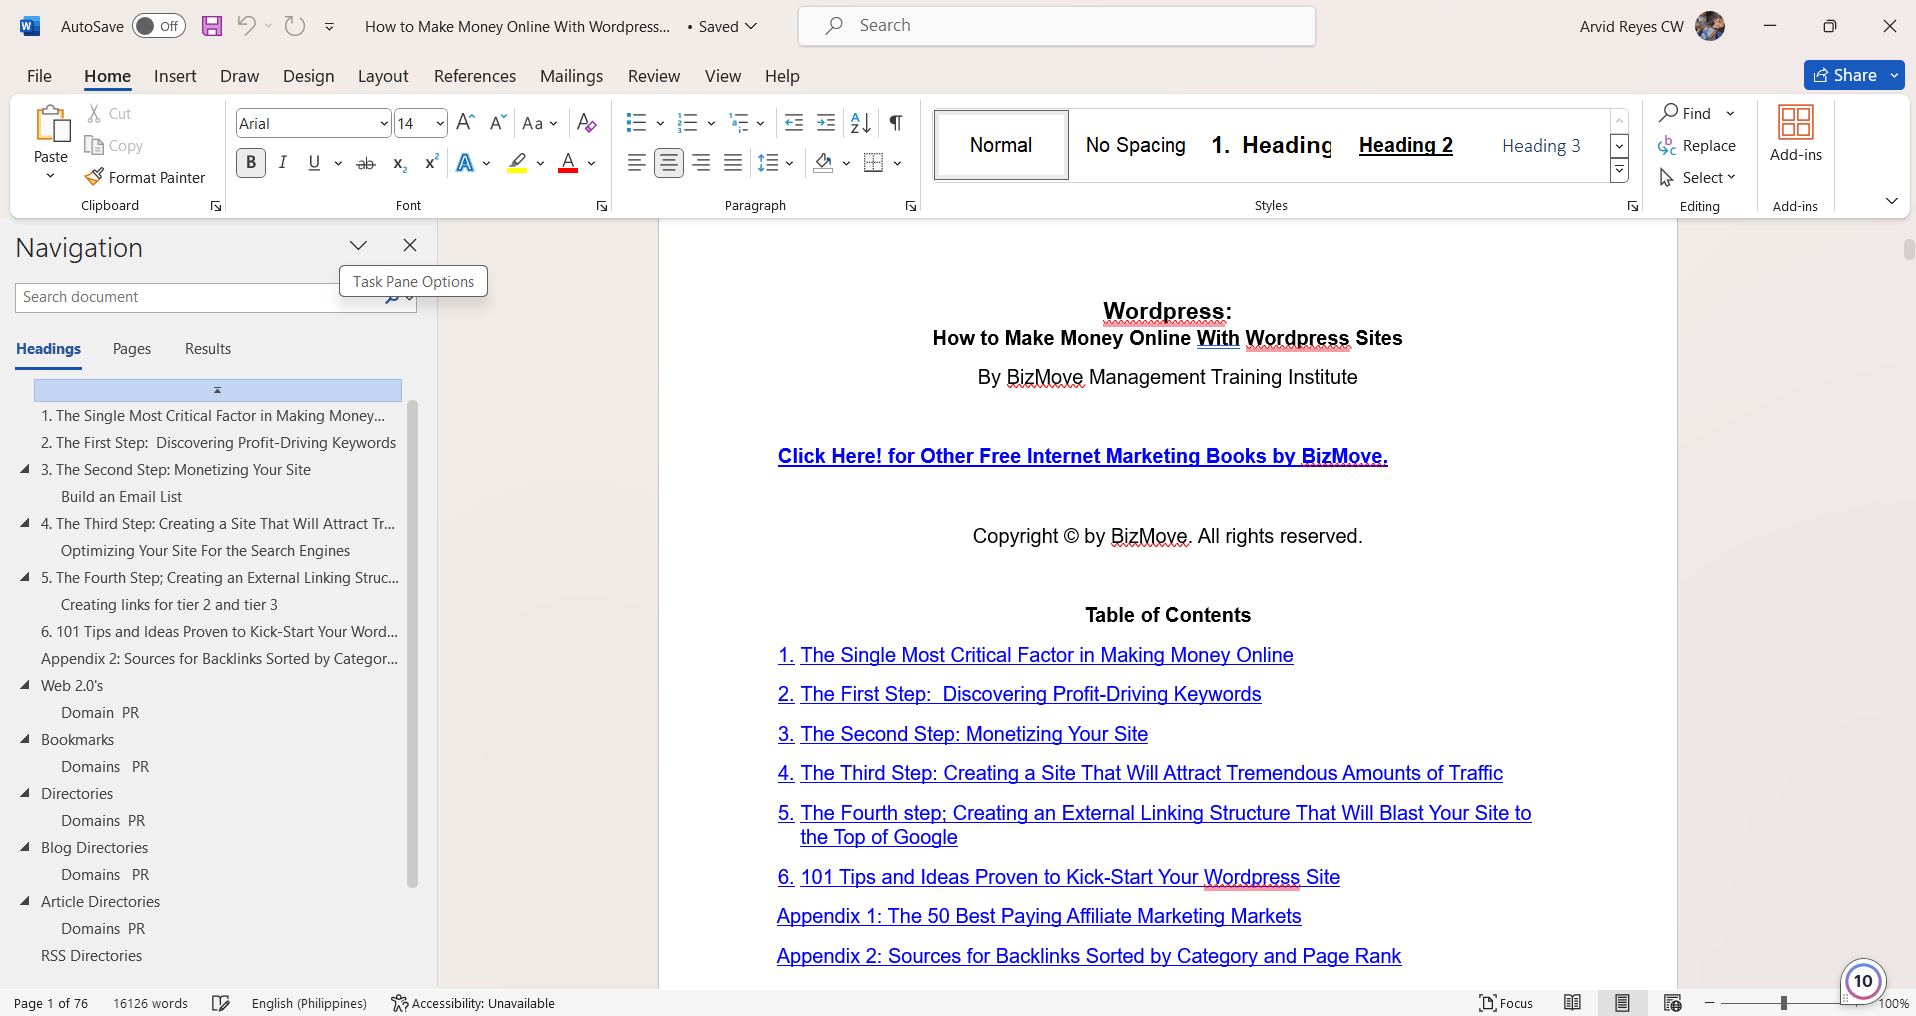This screenshot has height=1016, width=1916.
Task: Increase paragraph indent
Action: click(x=826, y=123)
